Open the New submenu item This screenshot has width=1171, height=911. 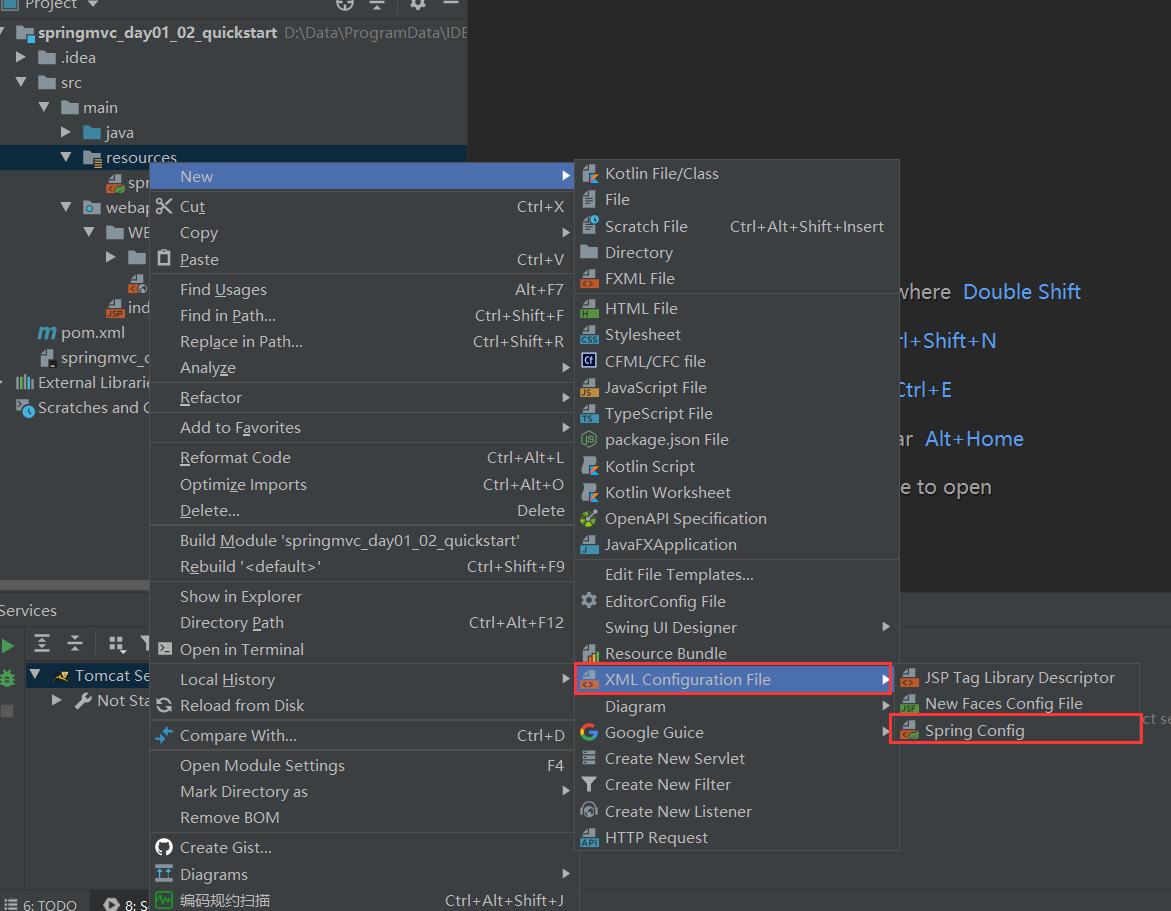click(x=361, y=176)
